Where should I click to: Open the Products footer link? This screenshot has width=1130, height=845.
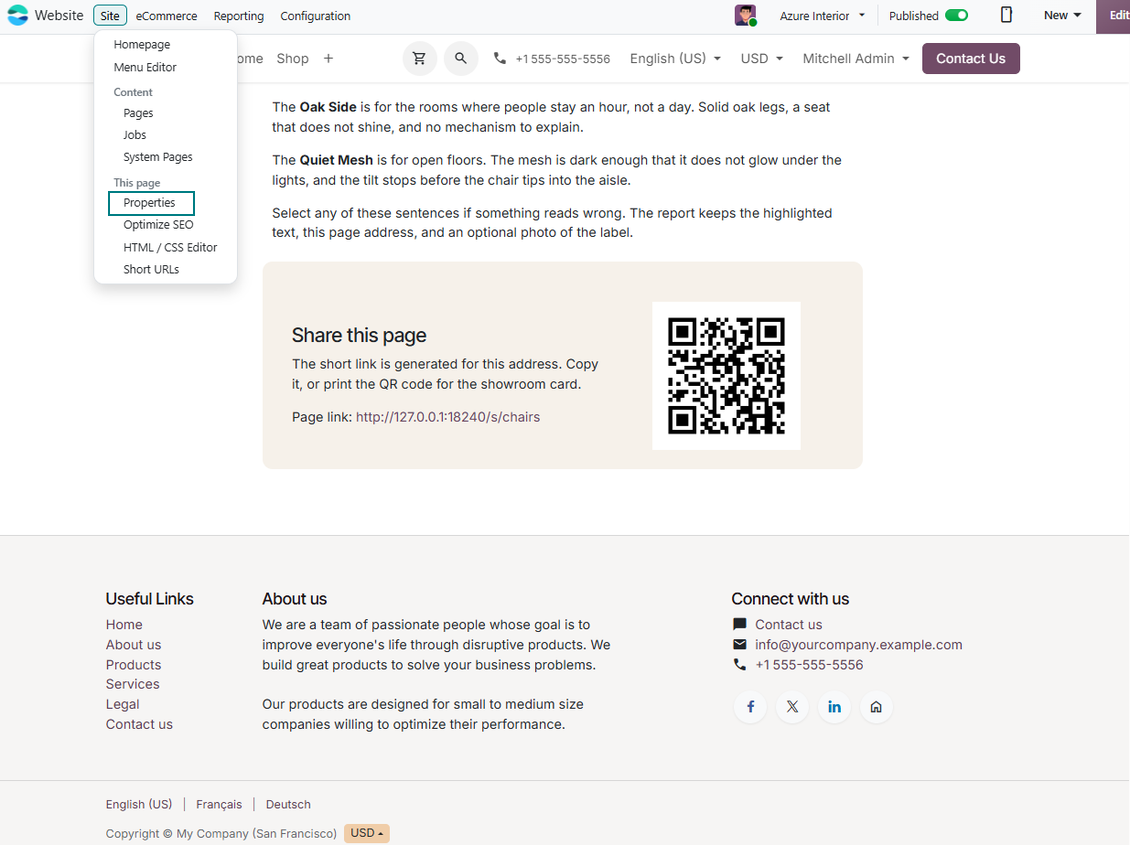pos(133,665)
